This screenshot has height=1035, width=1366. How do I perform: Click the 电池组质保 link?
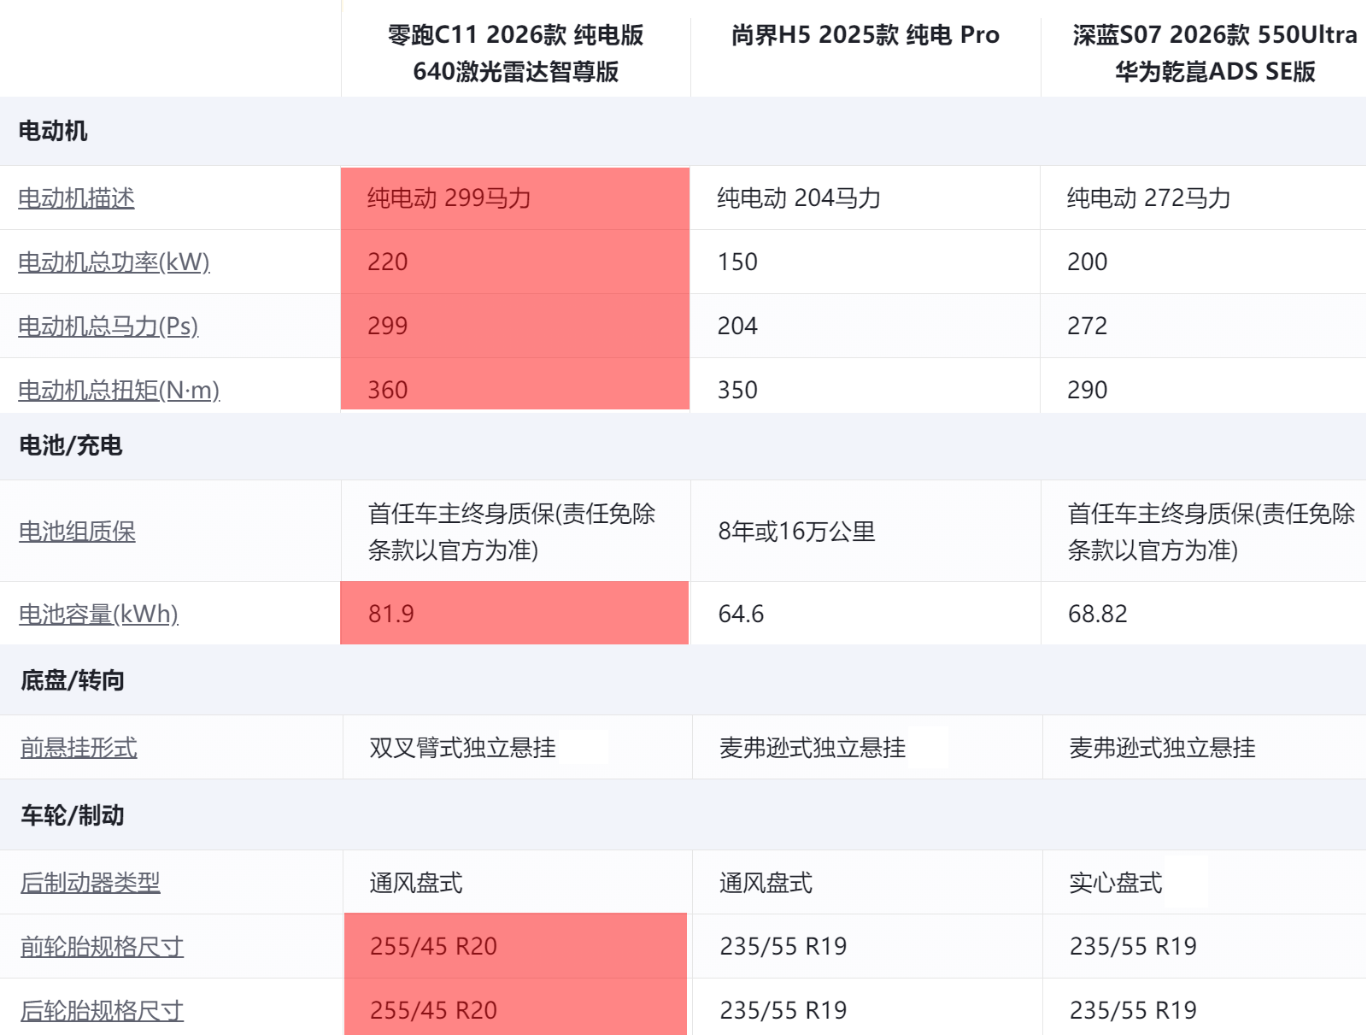[77, 531]
